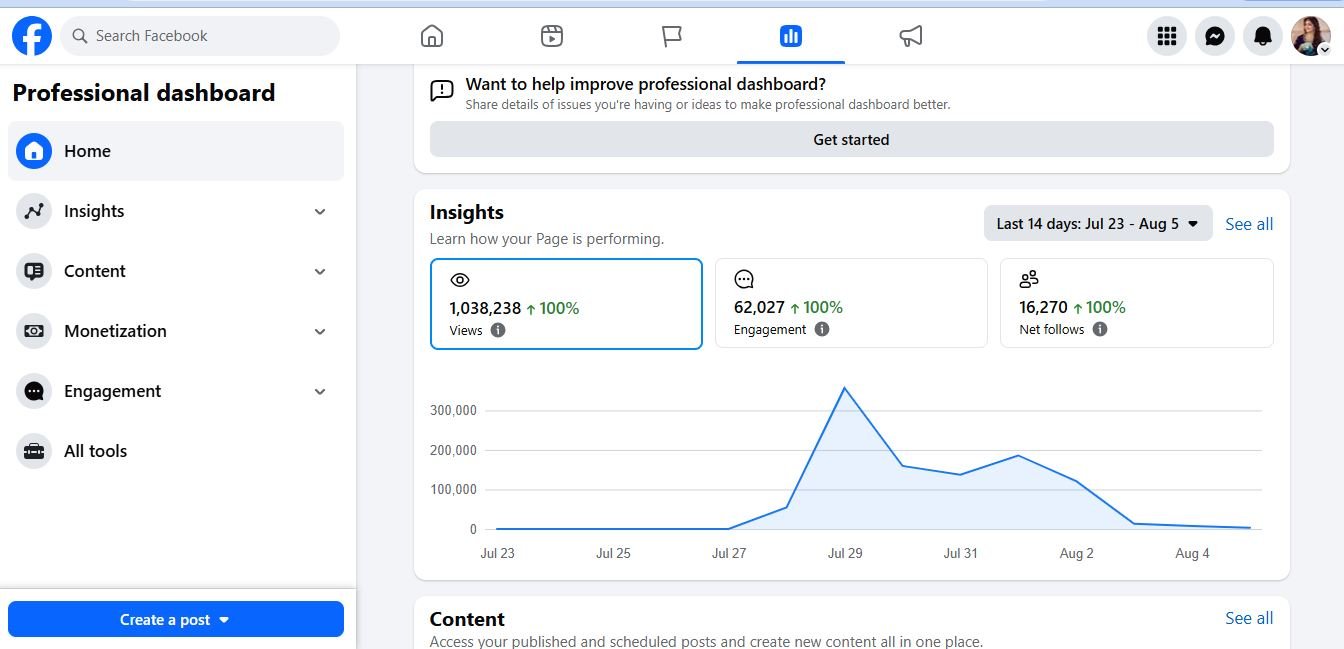This screenshot has width=1344, height=649.
Task: Click the chart peak at Jul 29
Action: [x=845, y=387]
